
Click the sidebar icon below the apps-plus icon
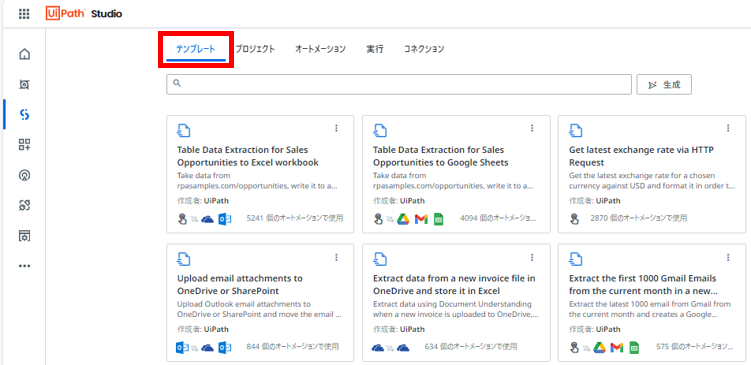tap(24, 175)
